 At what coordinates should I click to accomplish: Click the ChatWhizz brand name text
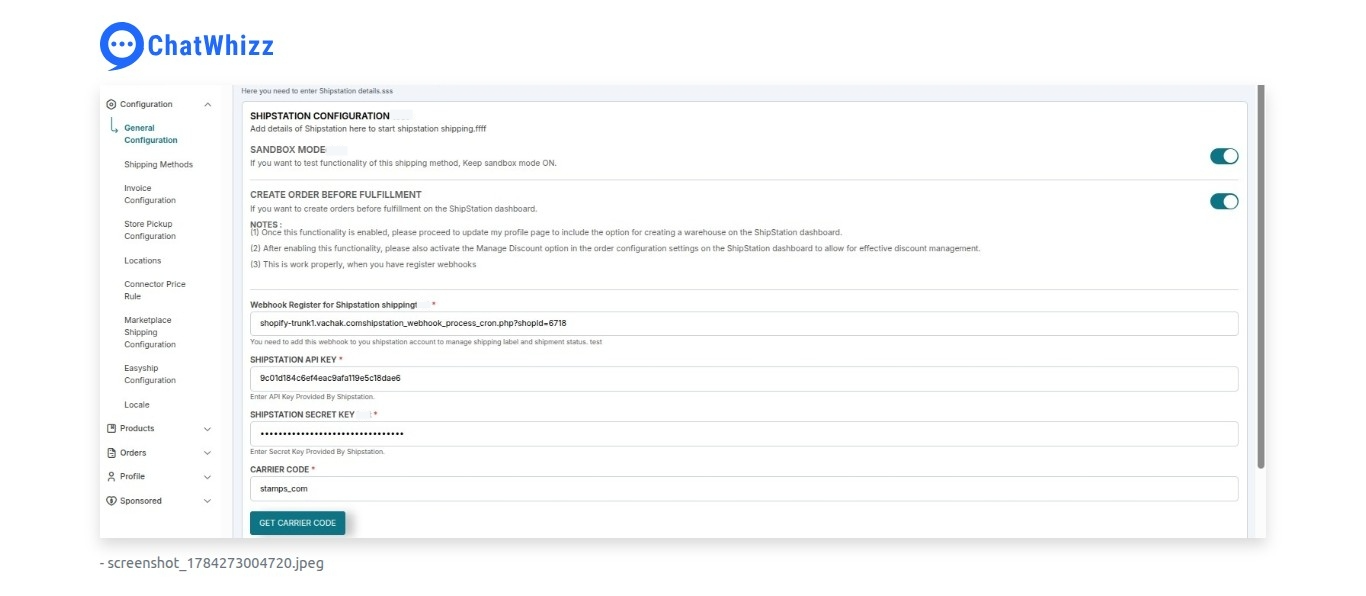[211, 45]
